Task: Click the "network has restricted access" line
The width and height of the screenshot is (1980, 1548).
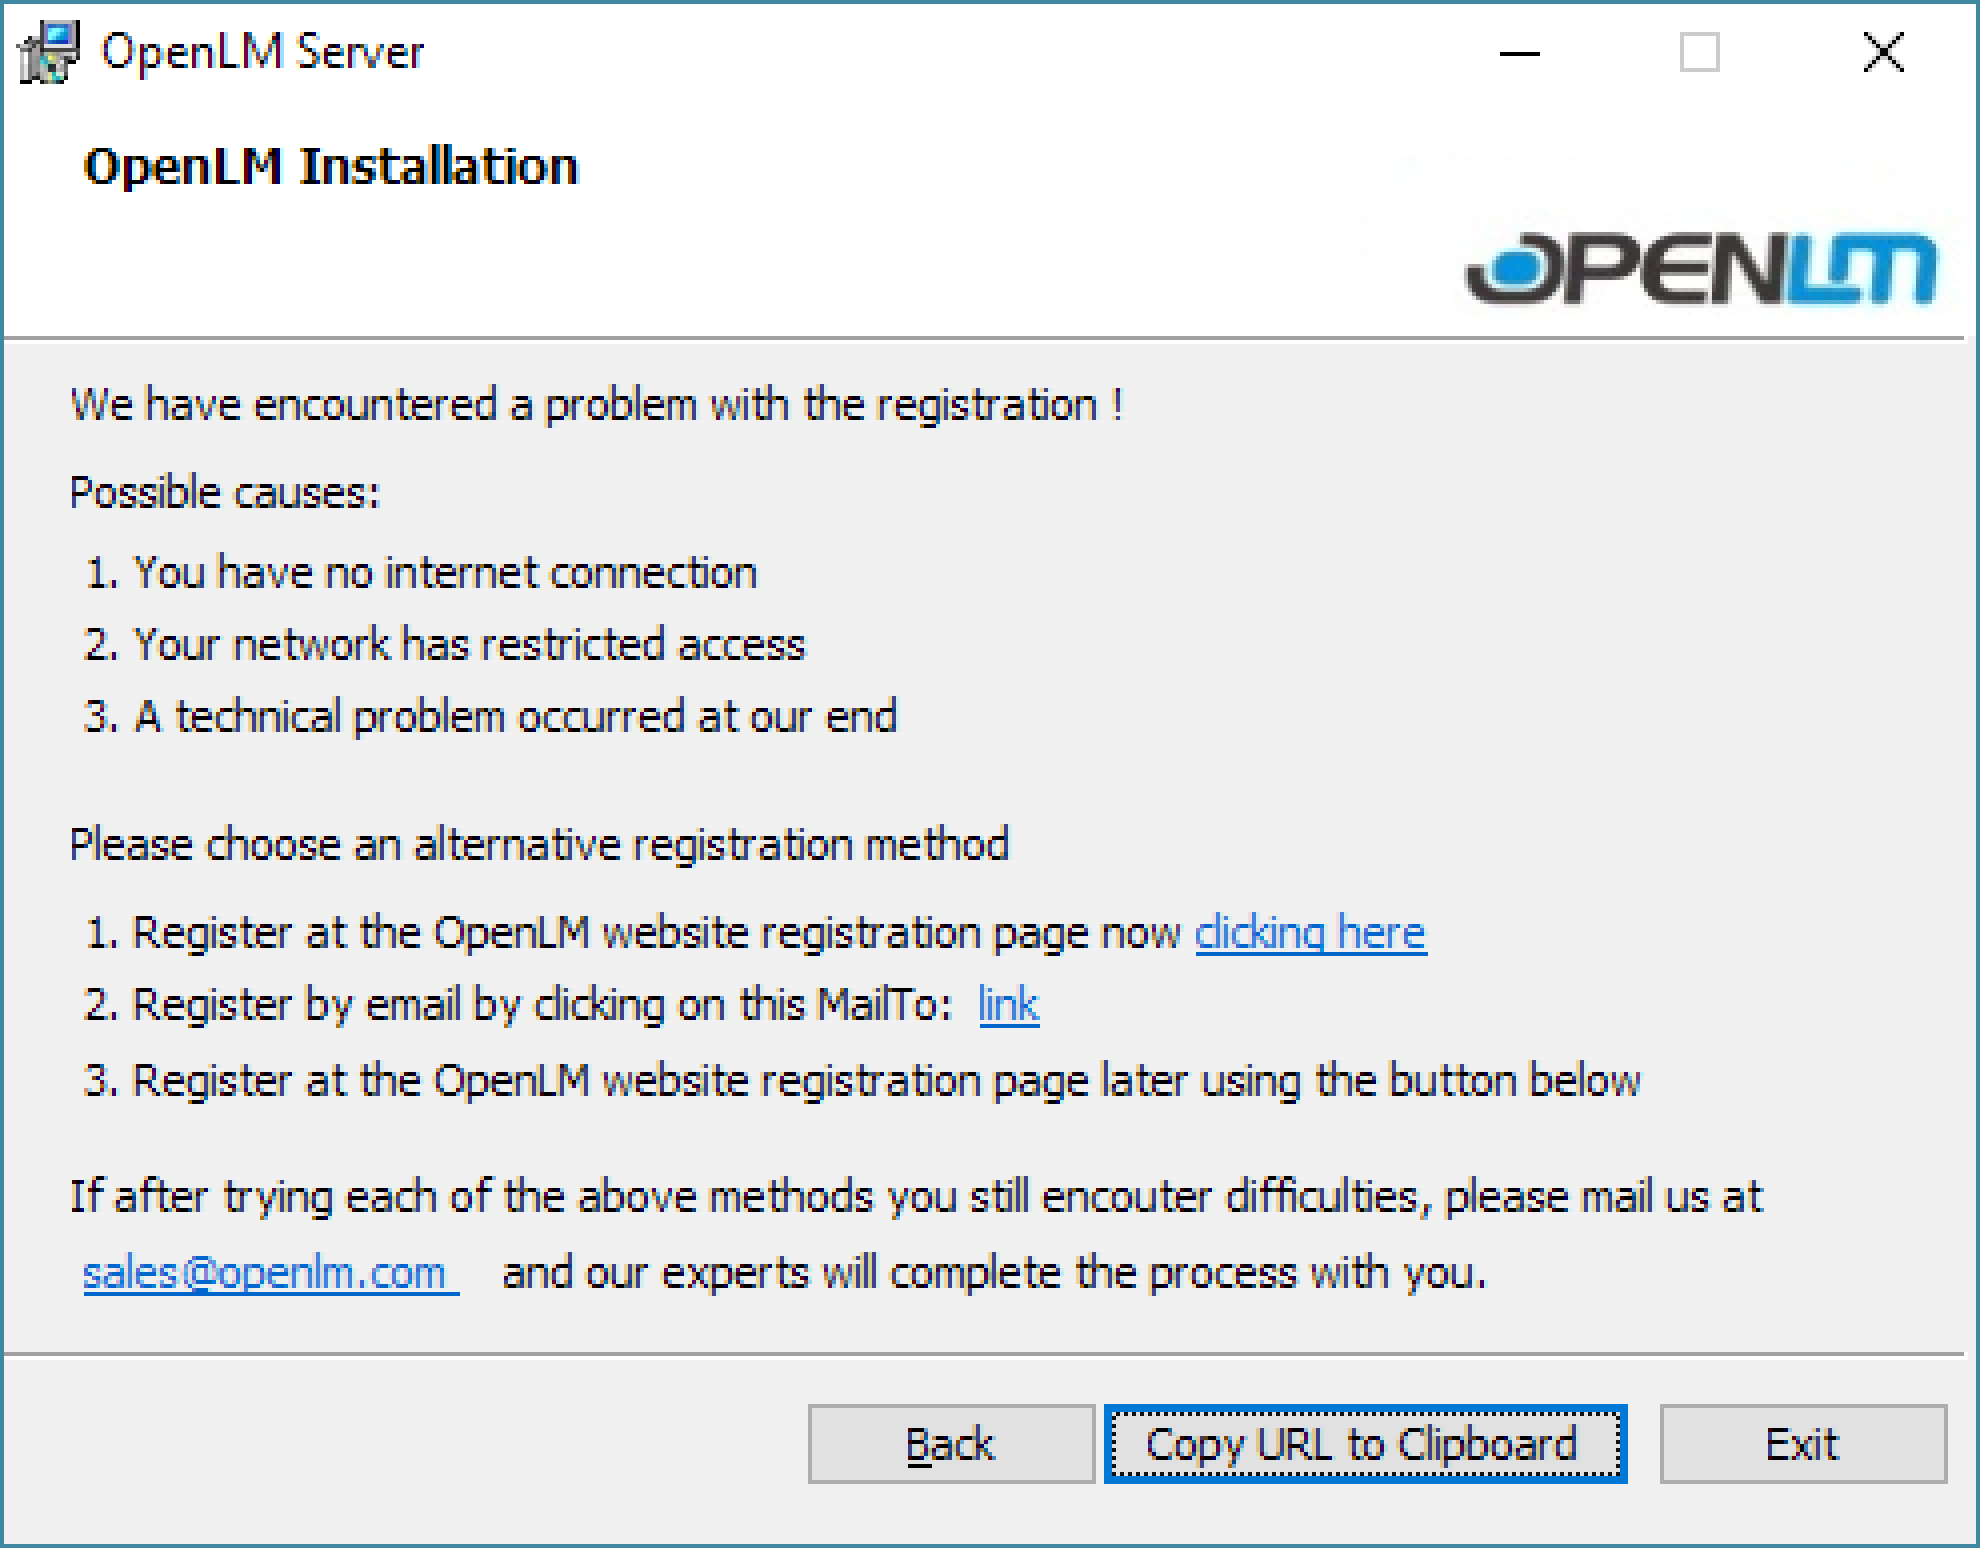Action: coord(468,645)
